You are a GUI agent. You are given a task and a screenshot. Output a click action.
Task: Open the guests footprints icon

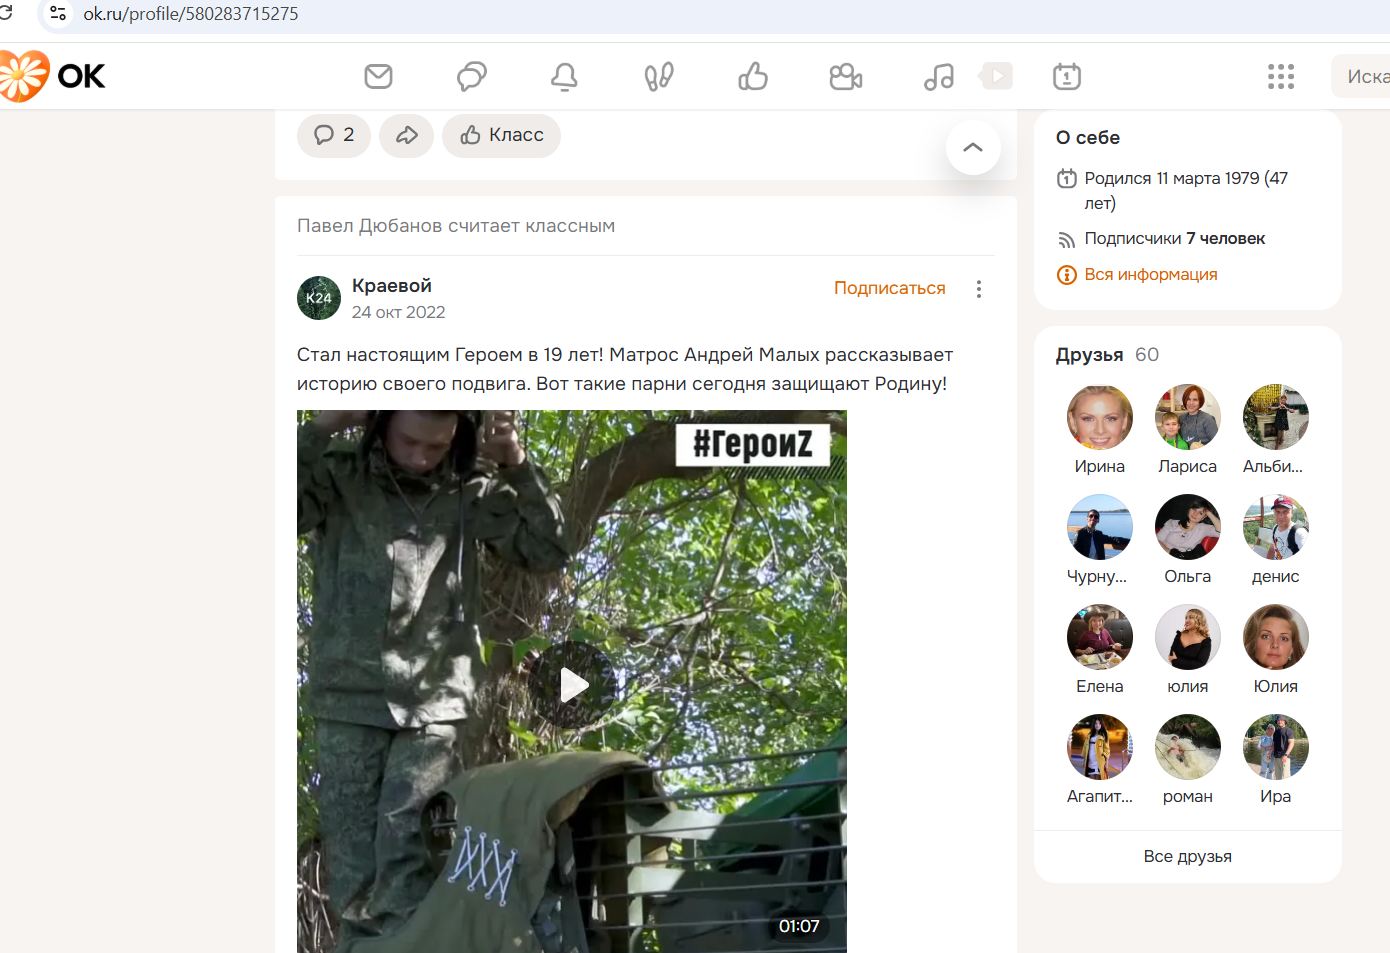[658, 76]
